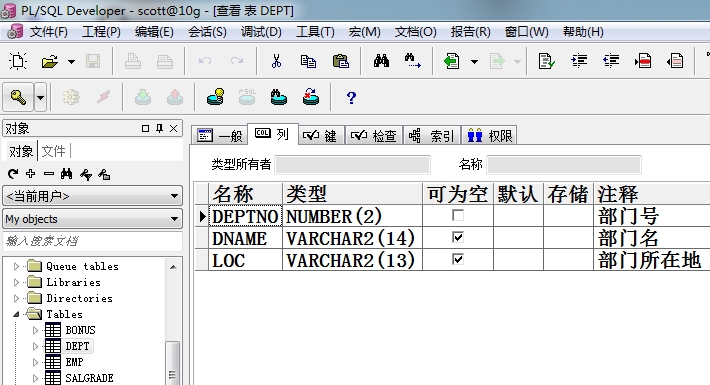The height and width of the screenshot is (385, 710).
Task: Click the Explain plan bulb-database icon
Action: (216, 97)
